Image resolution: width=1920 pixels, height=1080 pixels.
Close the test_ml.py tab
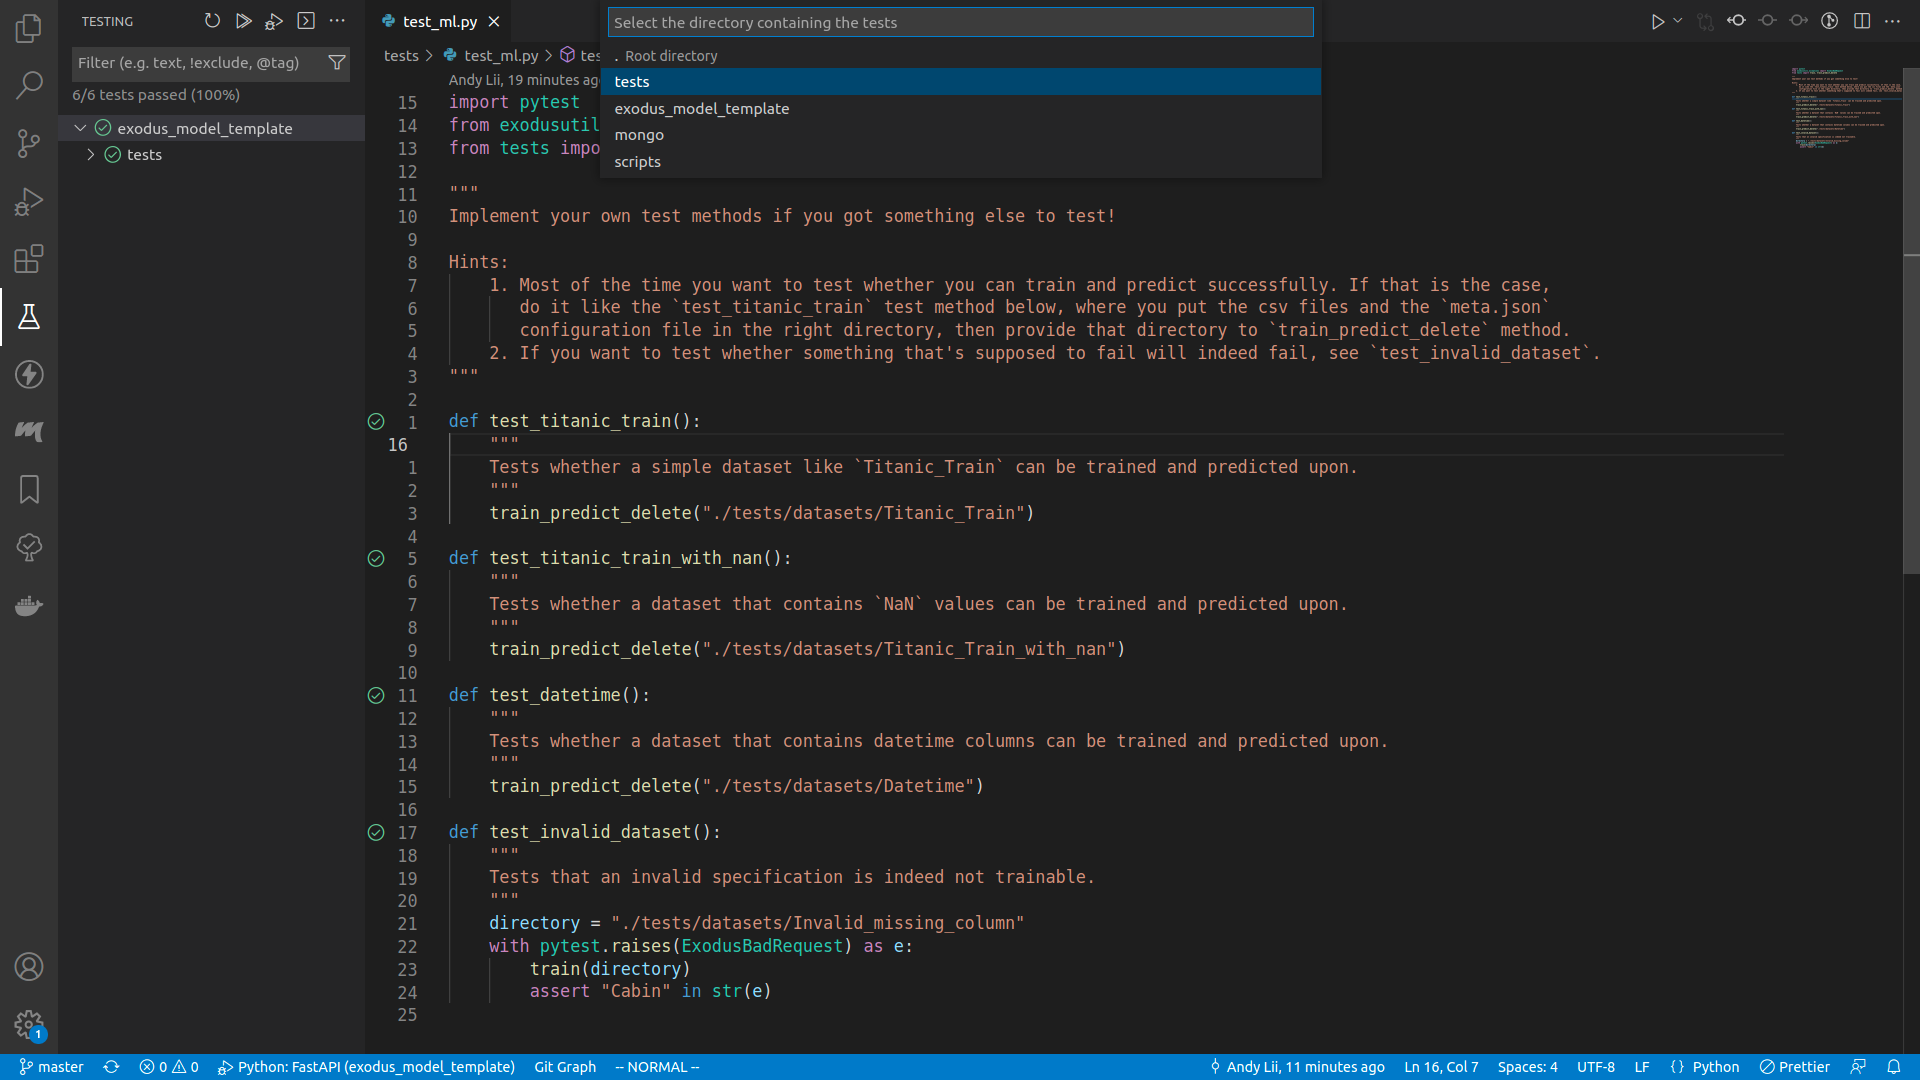coord(494,21)
